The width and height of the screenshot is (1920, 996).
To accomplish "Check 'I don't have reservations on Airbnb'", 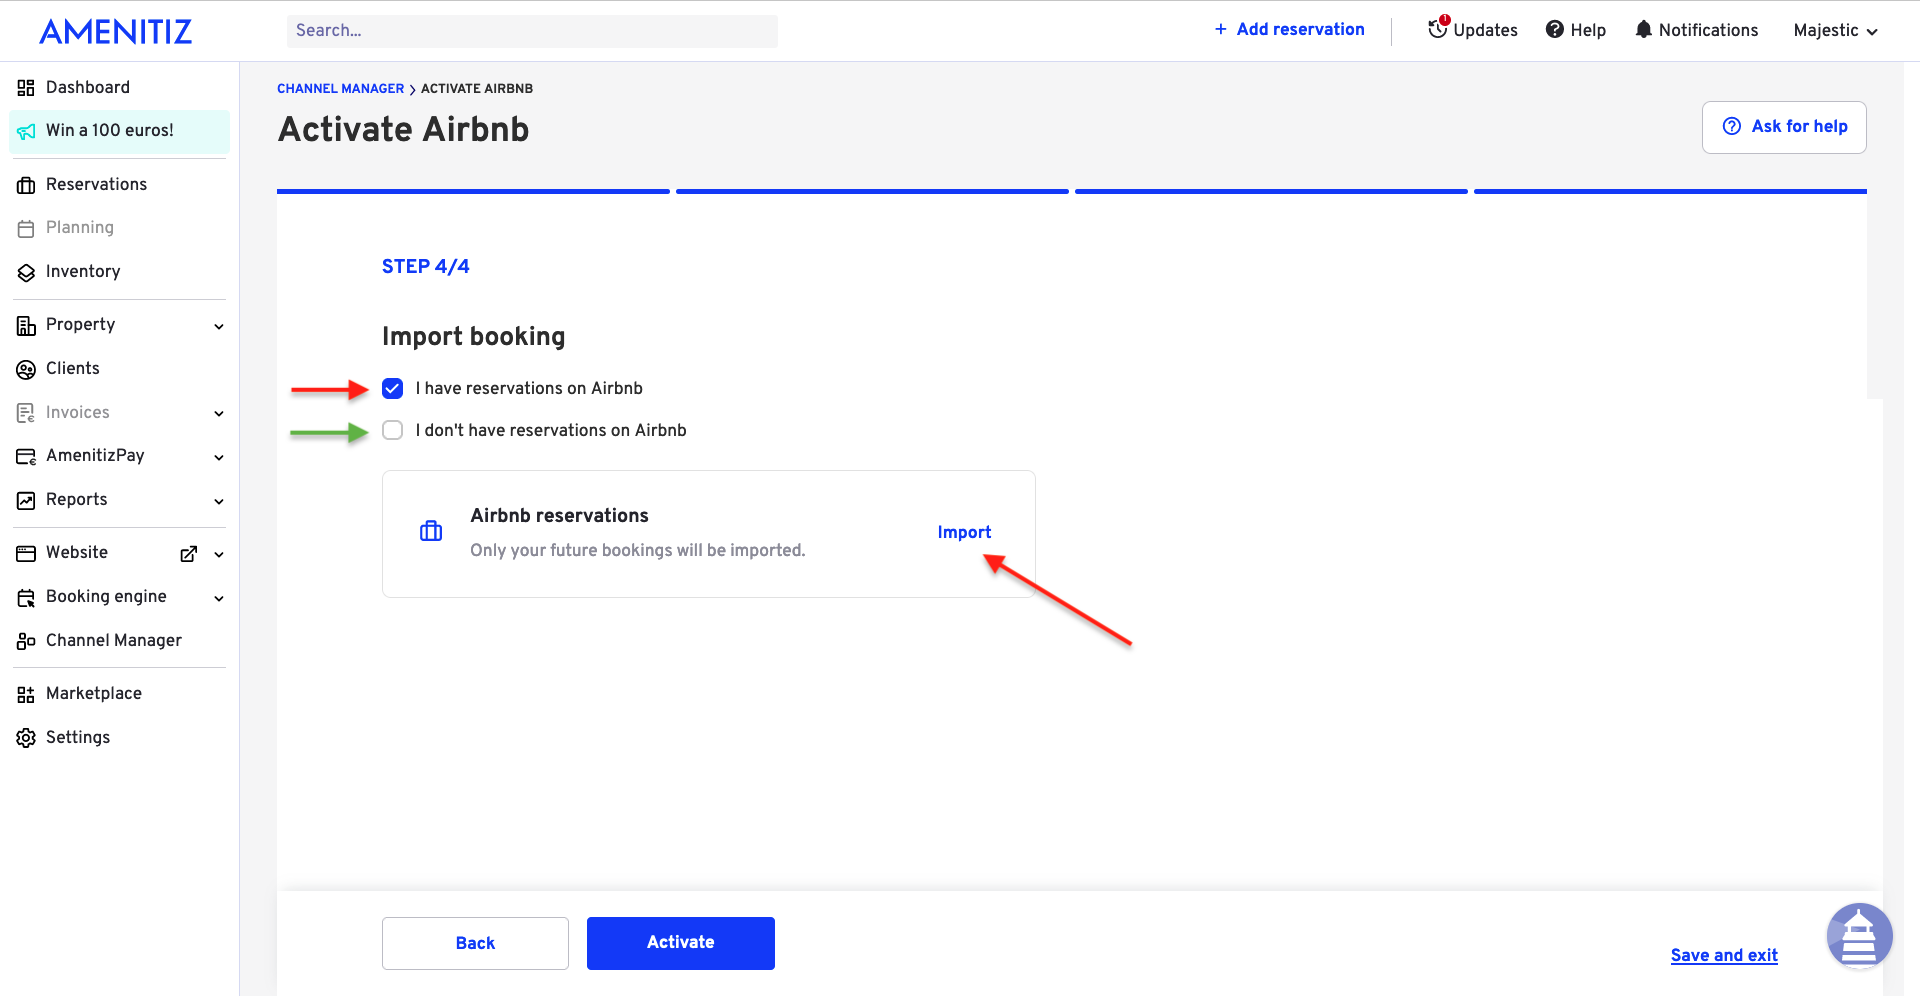I will click(x=393, y=430).
